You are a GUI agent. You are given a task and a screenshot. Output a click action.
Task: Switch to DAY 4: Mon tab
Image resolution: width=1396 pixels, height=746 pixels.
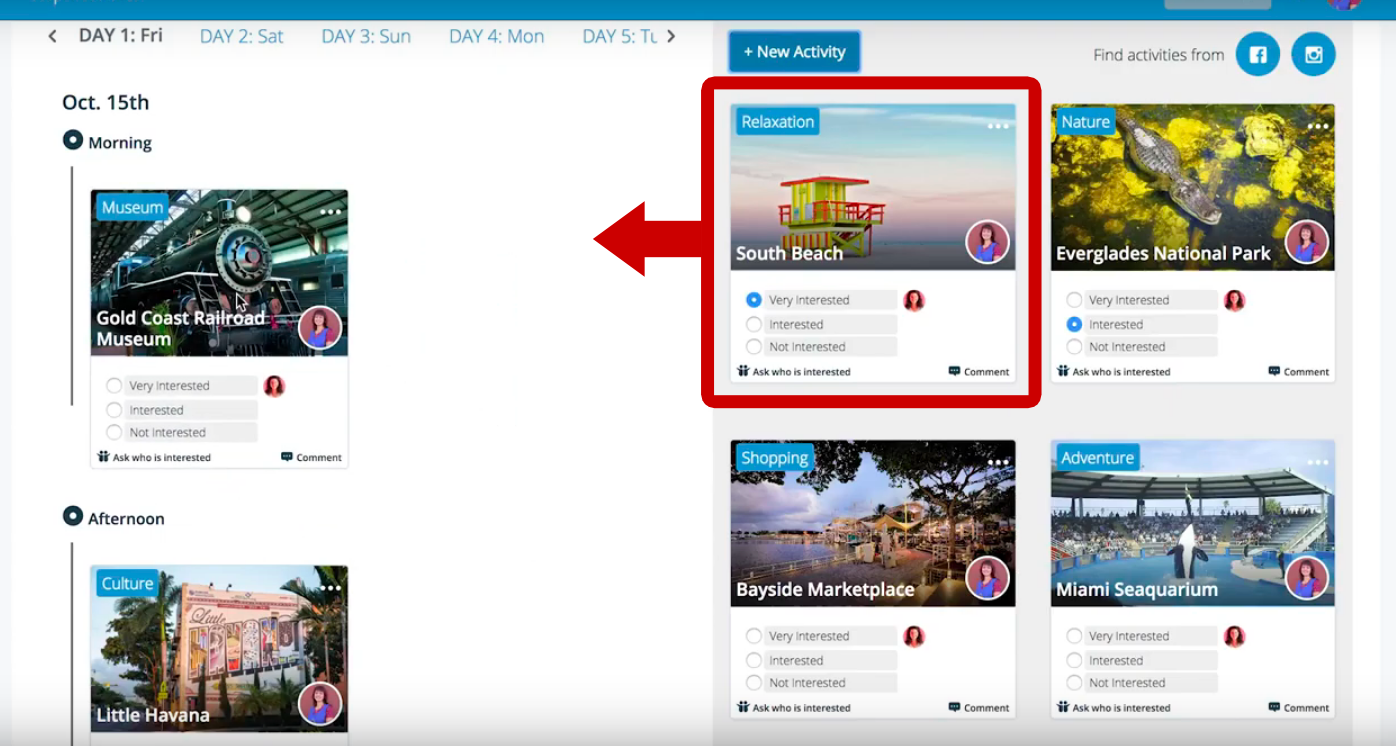coord(497,36)
